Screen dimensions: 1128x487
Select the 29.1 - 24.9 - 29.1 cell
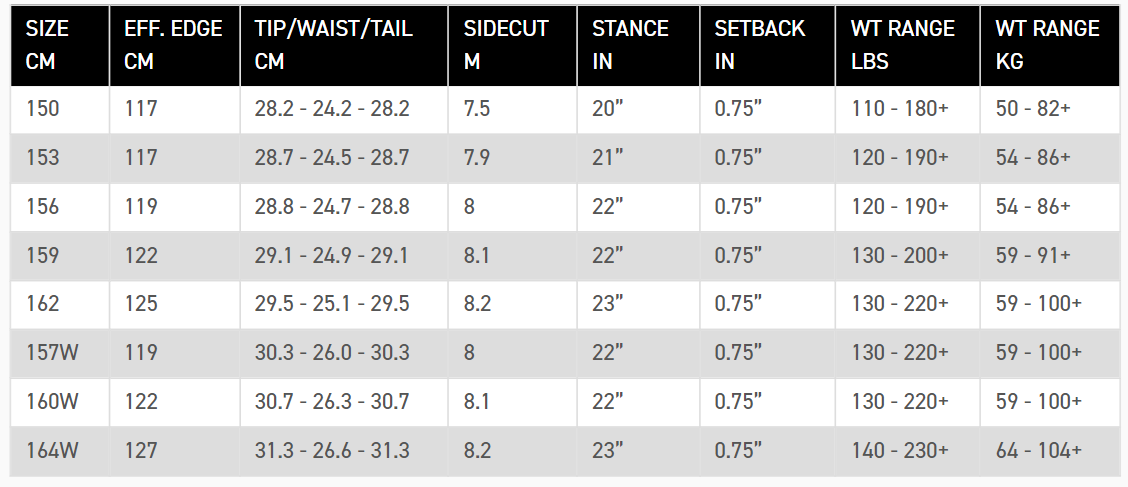332,256
